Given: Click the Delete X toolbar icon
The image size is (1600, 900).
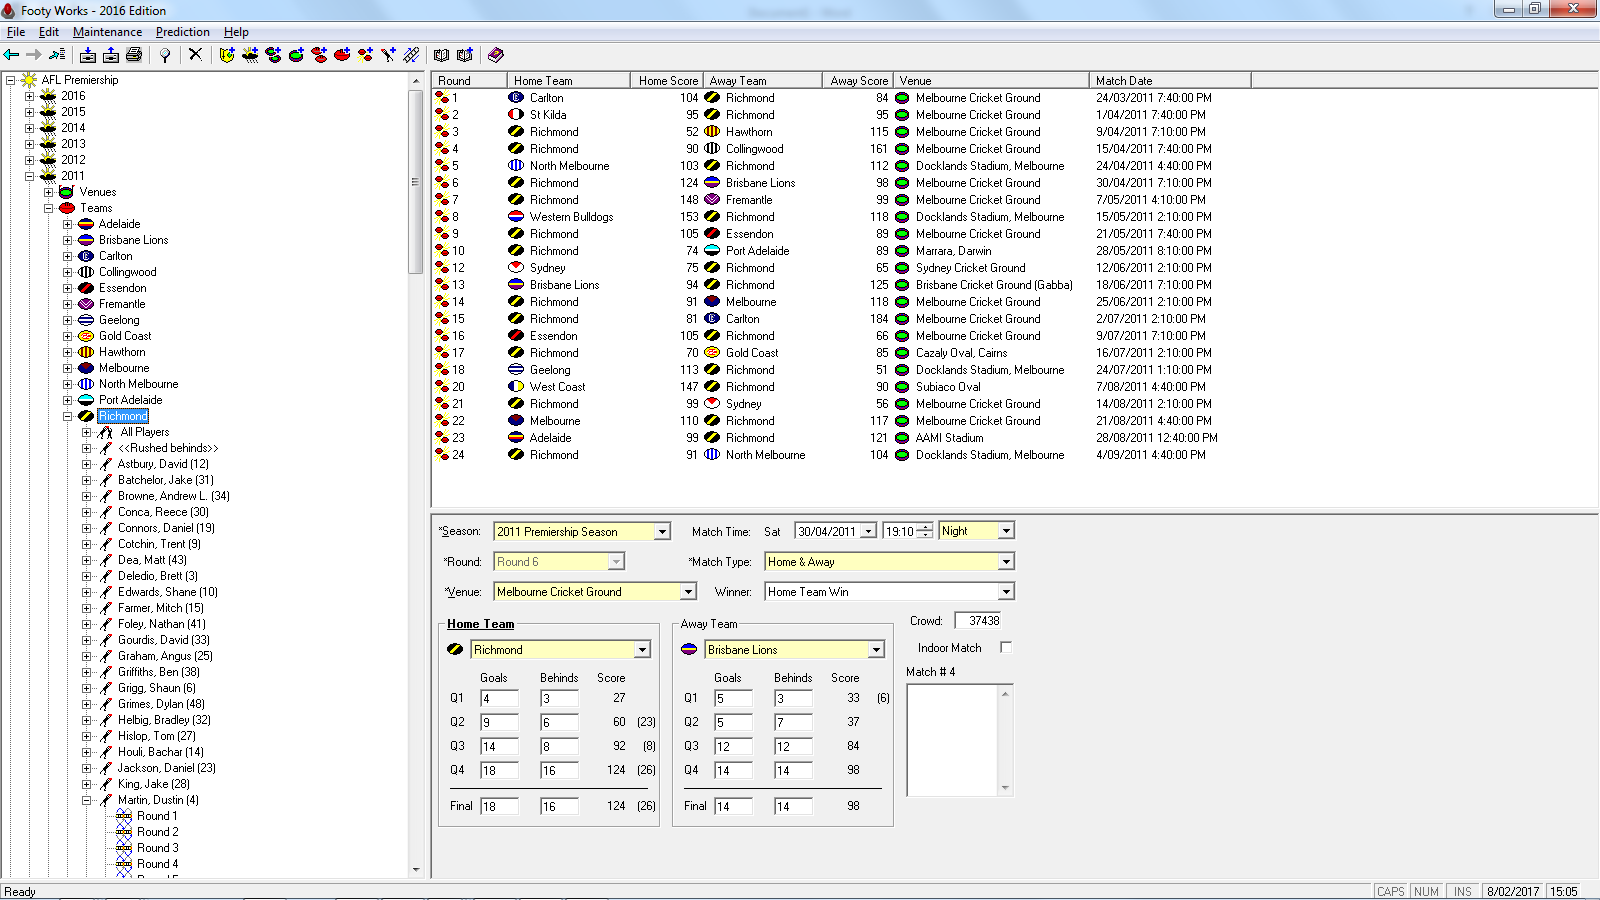Looking at the screenshot, I should [x=195, y=55].
